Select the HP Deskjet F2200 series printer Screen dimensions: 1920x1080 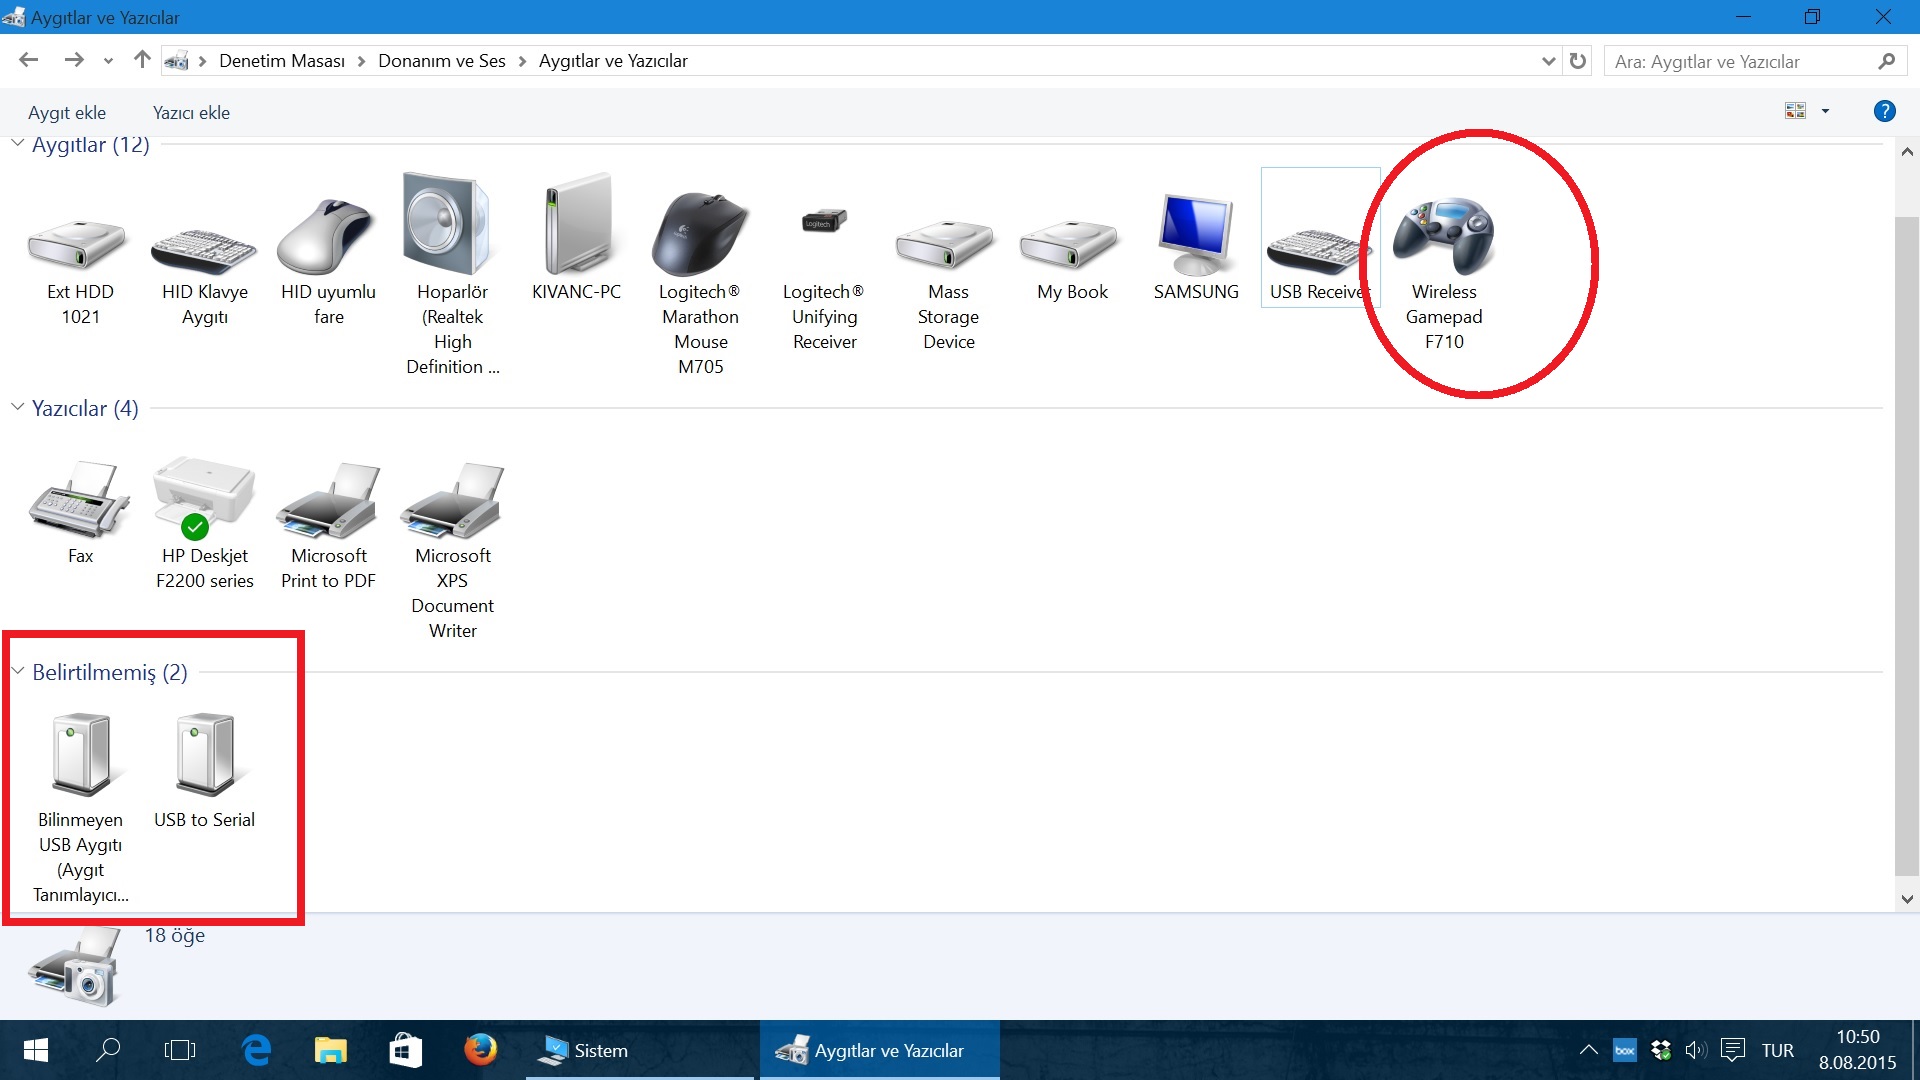pyautogui.click(x=204, y=498)
